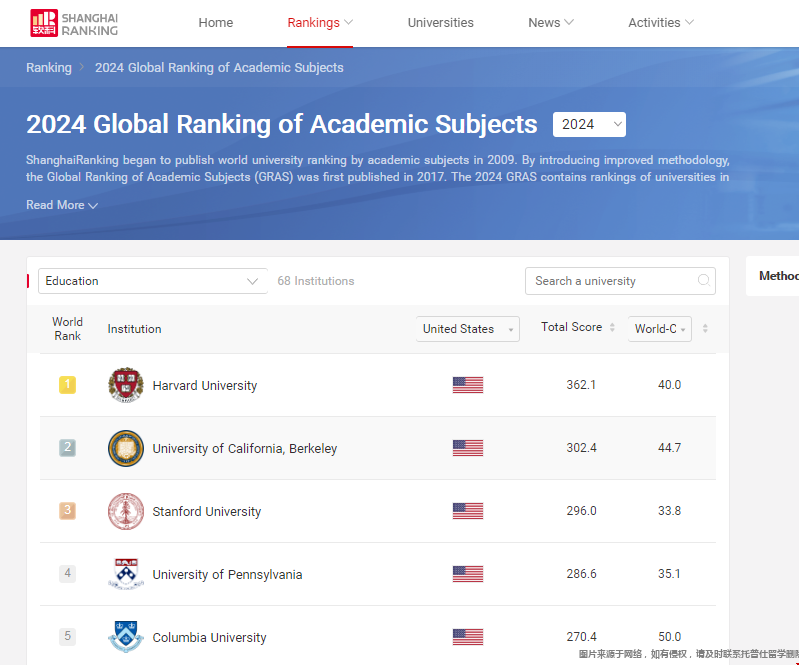Open the Universities page
Screen dimensions: 799x665
[440, 23]
